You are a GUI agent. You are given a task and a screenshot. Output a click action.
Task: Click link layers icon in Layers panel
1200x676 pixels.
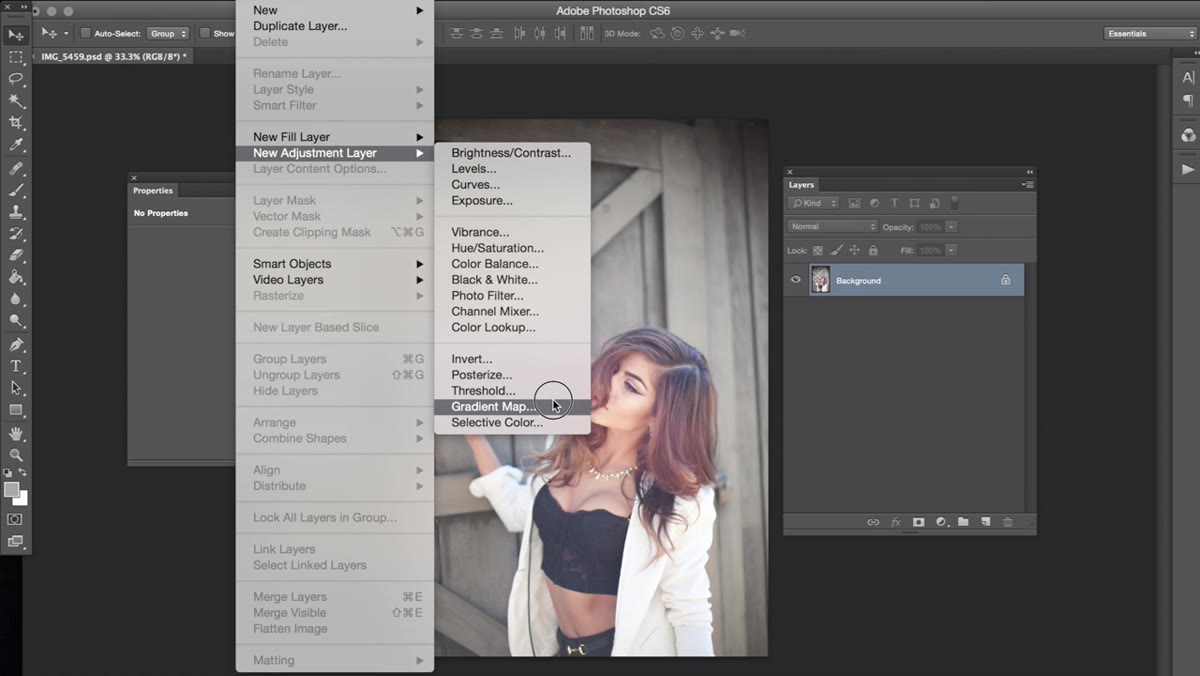coord(873,522)
